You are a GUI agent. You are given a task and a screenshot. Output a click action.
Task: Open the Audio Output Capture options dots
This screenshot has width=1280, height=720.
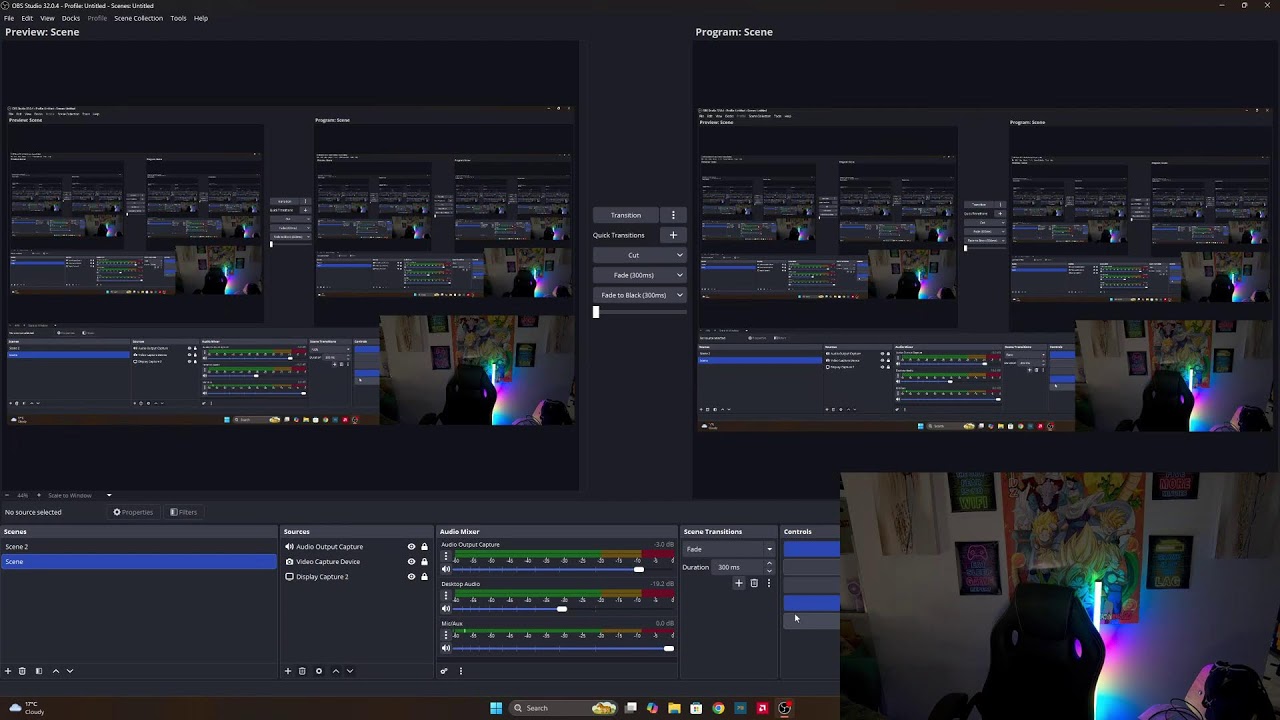tap(446, 556)
